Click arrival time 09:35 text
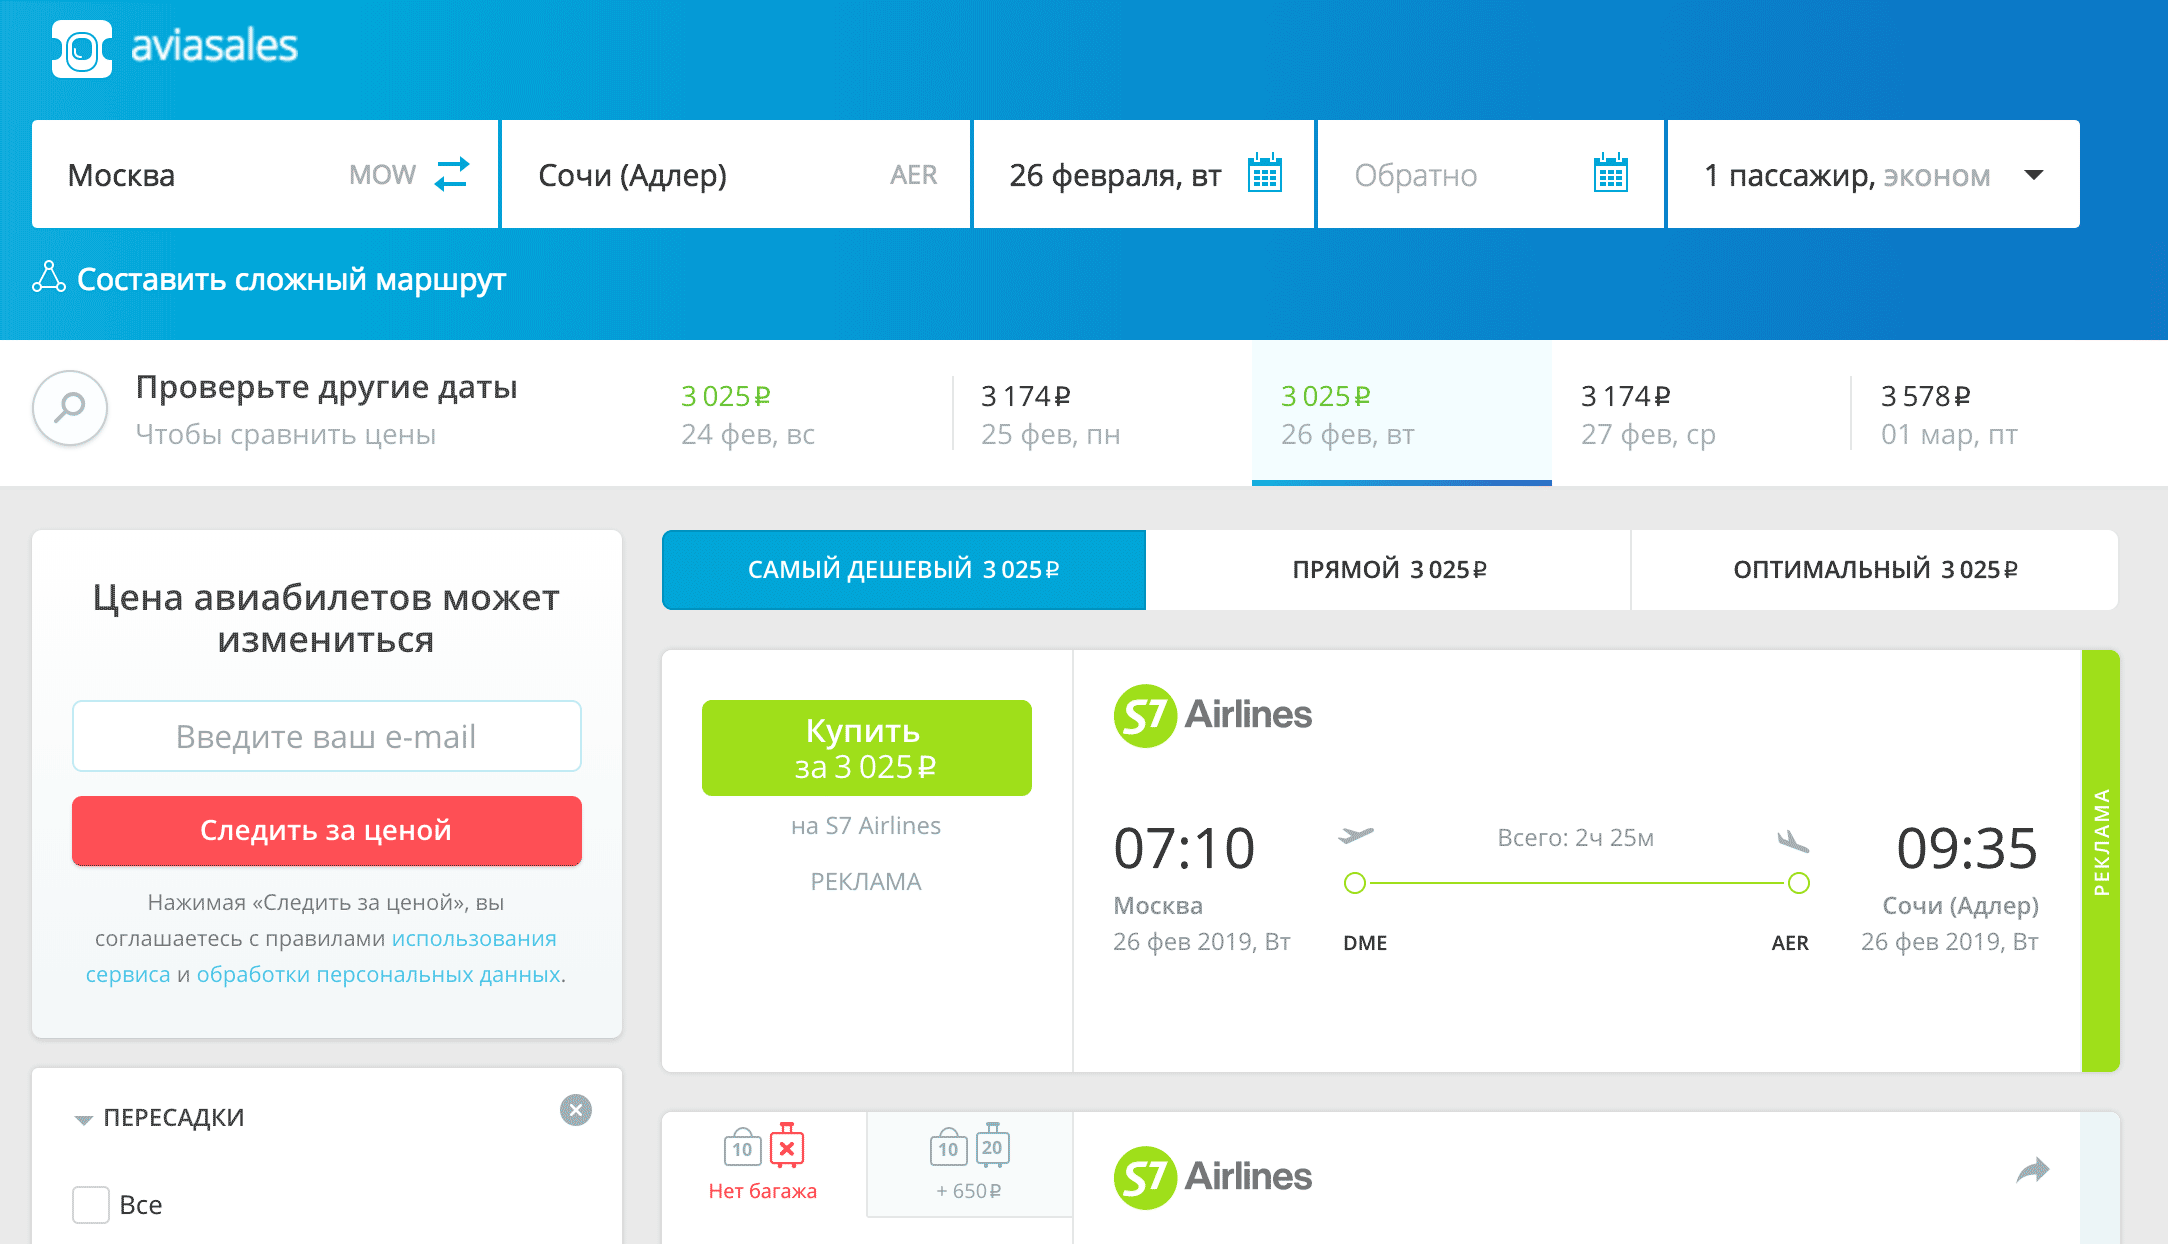The width and height of the screenshot is (2168, 1244). pyautogui.click(x=1967, y=849)
